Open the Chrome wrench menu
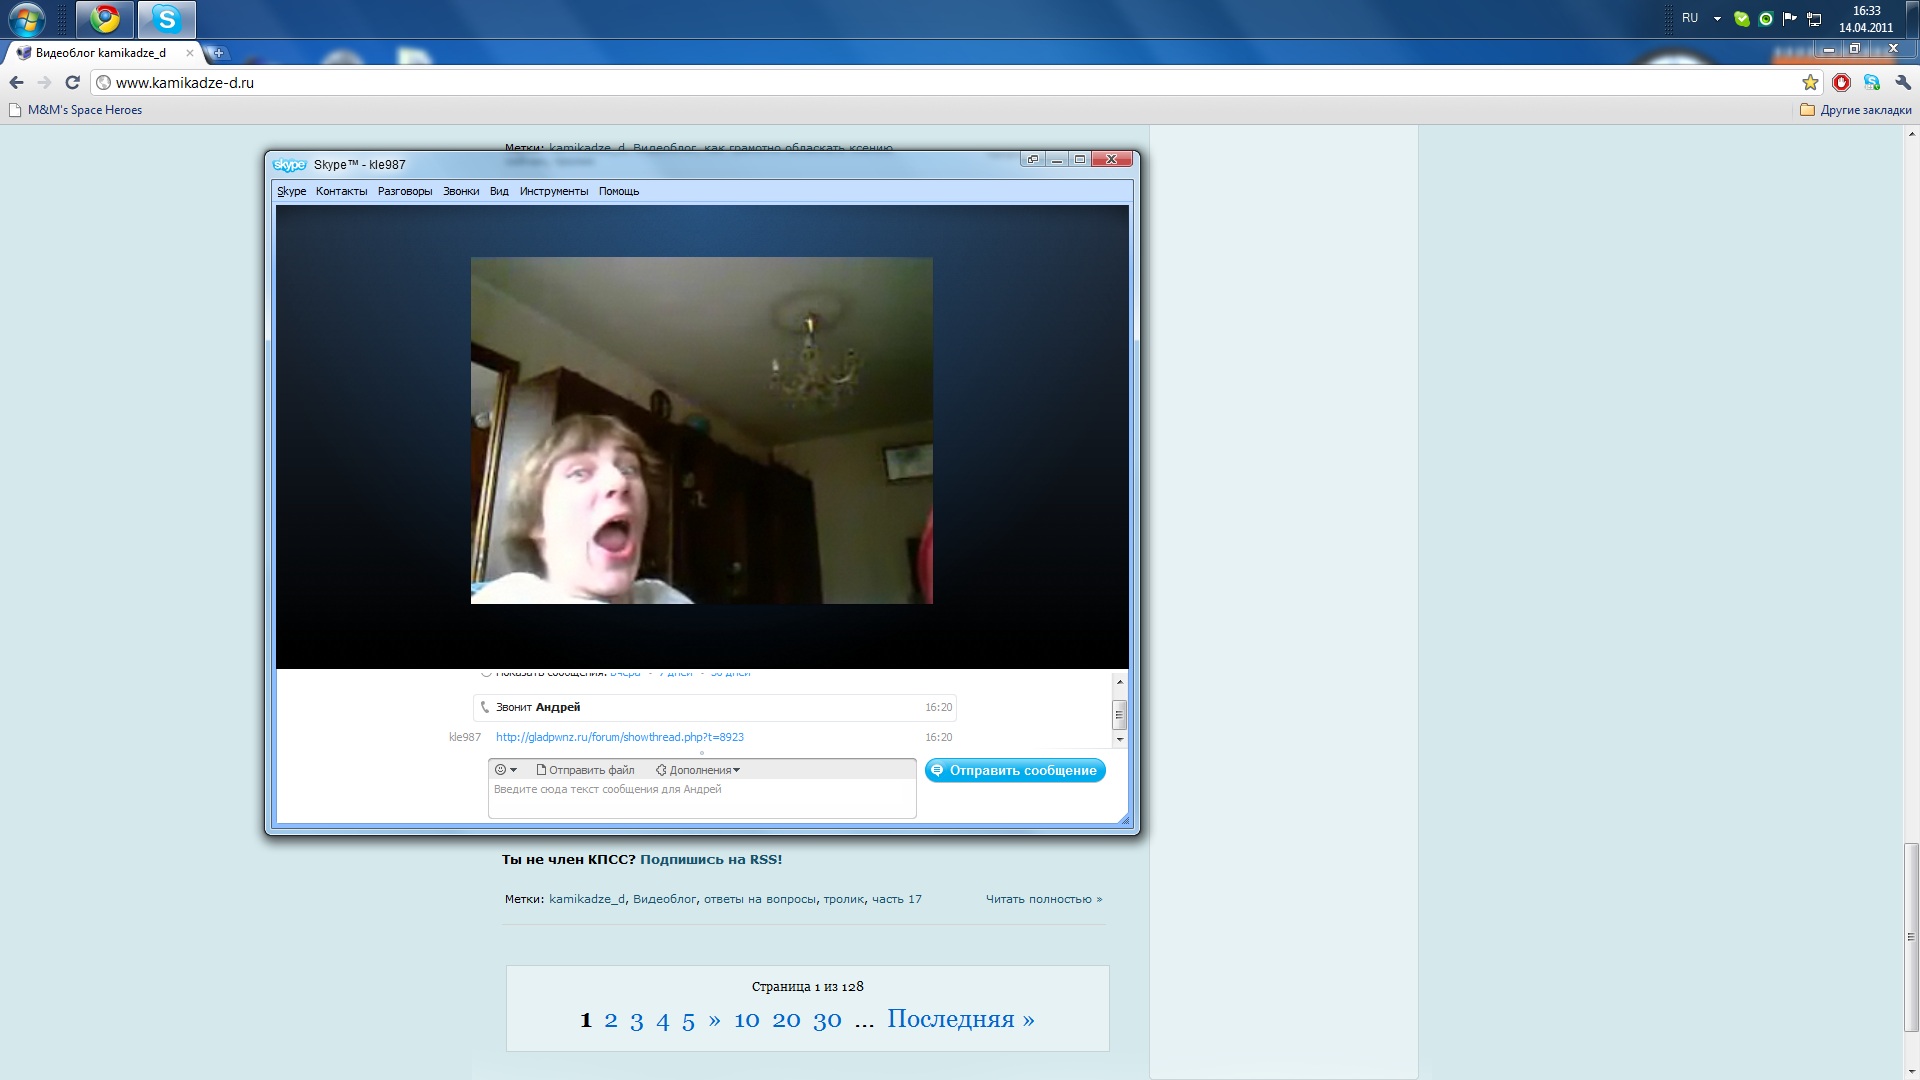1920x1080 pixels. (x=1903, y=83)
